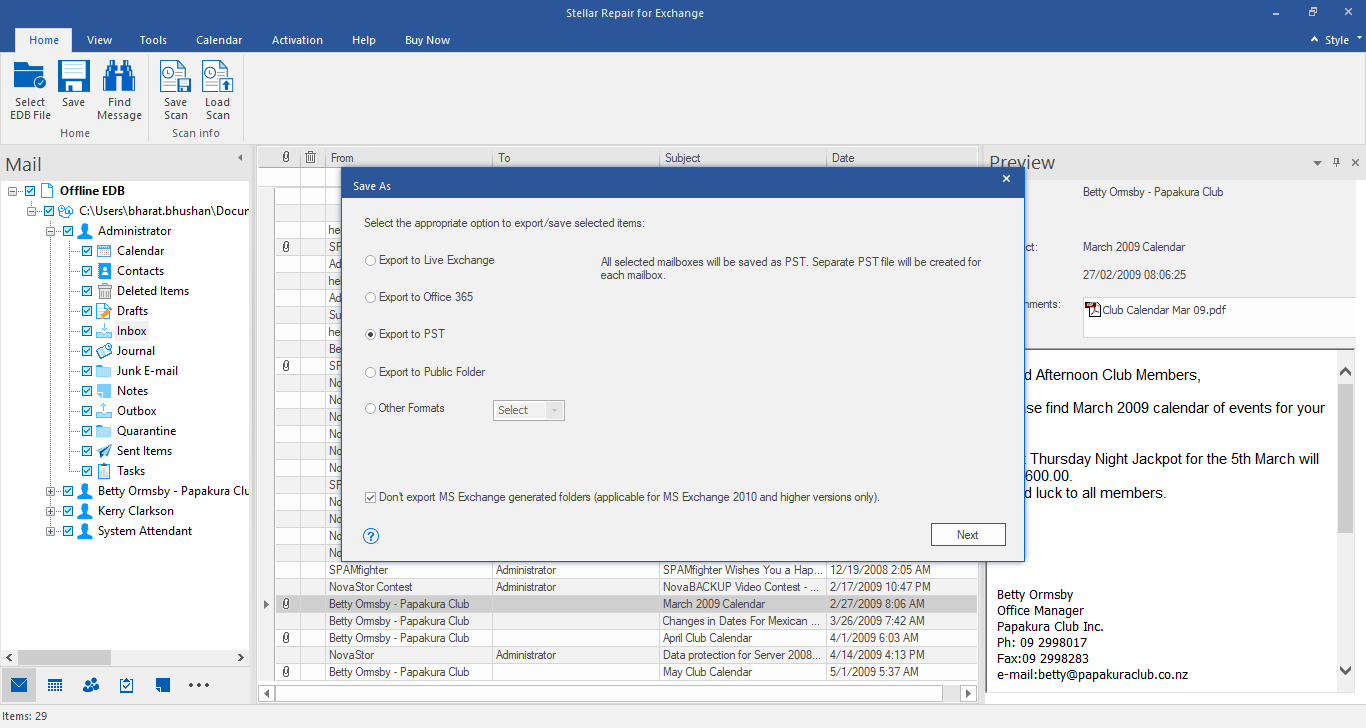The height and width of the screenshot is (728, 1366).
Task: Select the Journal folder in tree
Action: [135, 351]
